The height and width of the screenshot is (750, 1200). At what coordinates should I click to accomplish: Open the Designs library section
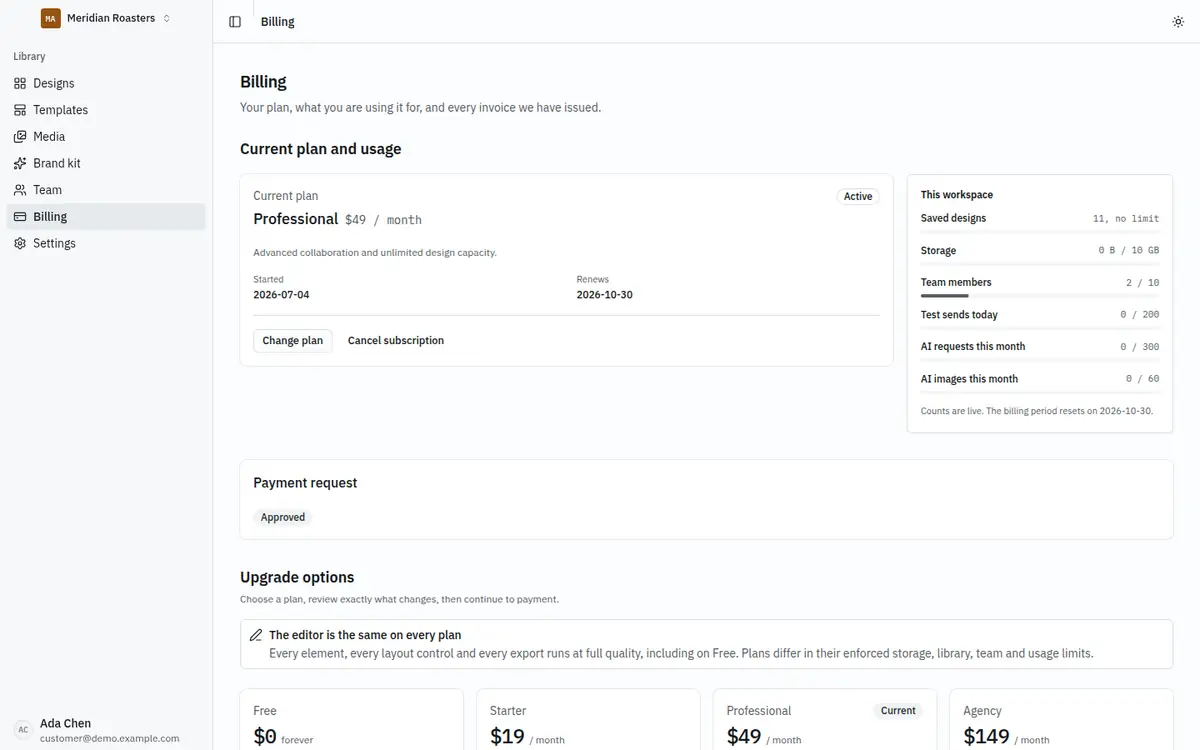[x=106, y=83]
